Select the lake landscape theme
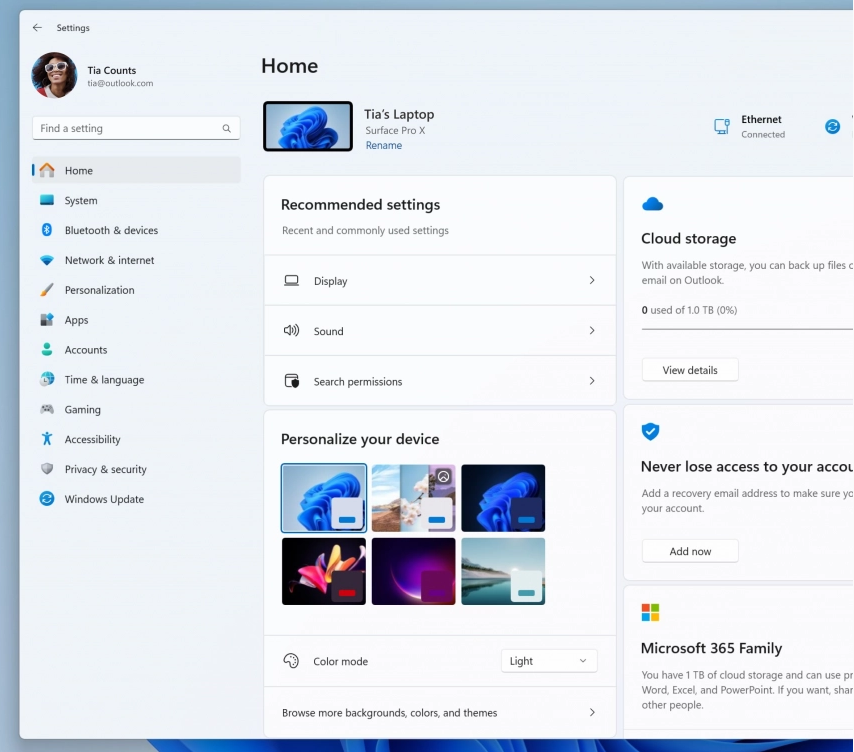The height and width of the screenshot is (752, 854). pyautogui.click(x=503, y=571)
